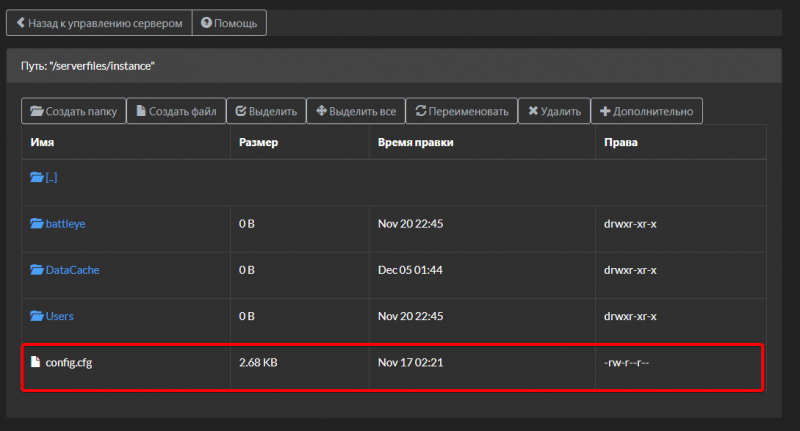Click the Nov 17 02:21 timestamp
Viewport: 800px width, 431px height.
tap(411, 363)
